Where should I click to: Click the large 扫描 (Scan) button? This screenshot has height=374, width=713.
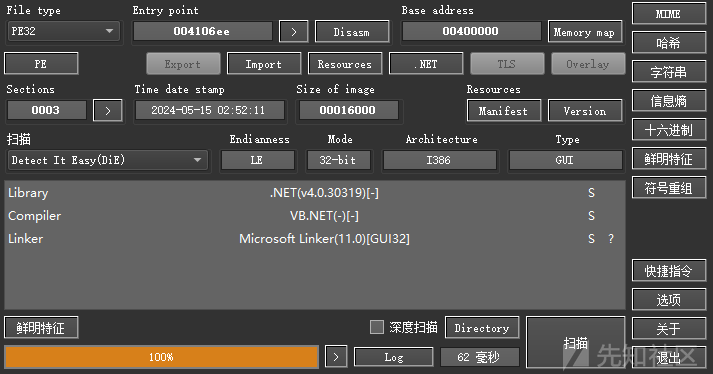pyautogui.click(x=576, y=343)
